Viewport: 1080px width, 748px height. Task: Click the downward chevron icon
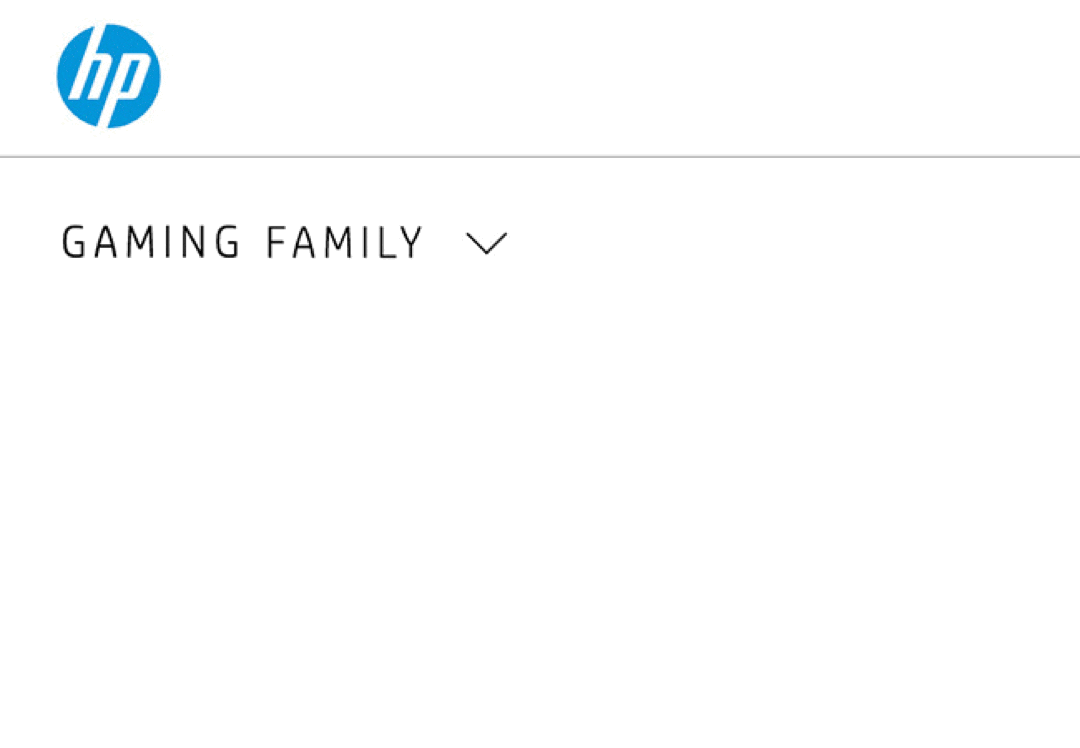(x=487, y=243)
